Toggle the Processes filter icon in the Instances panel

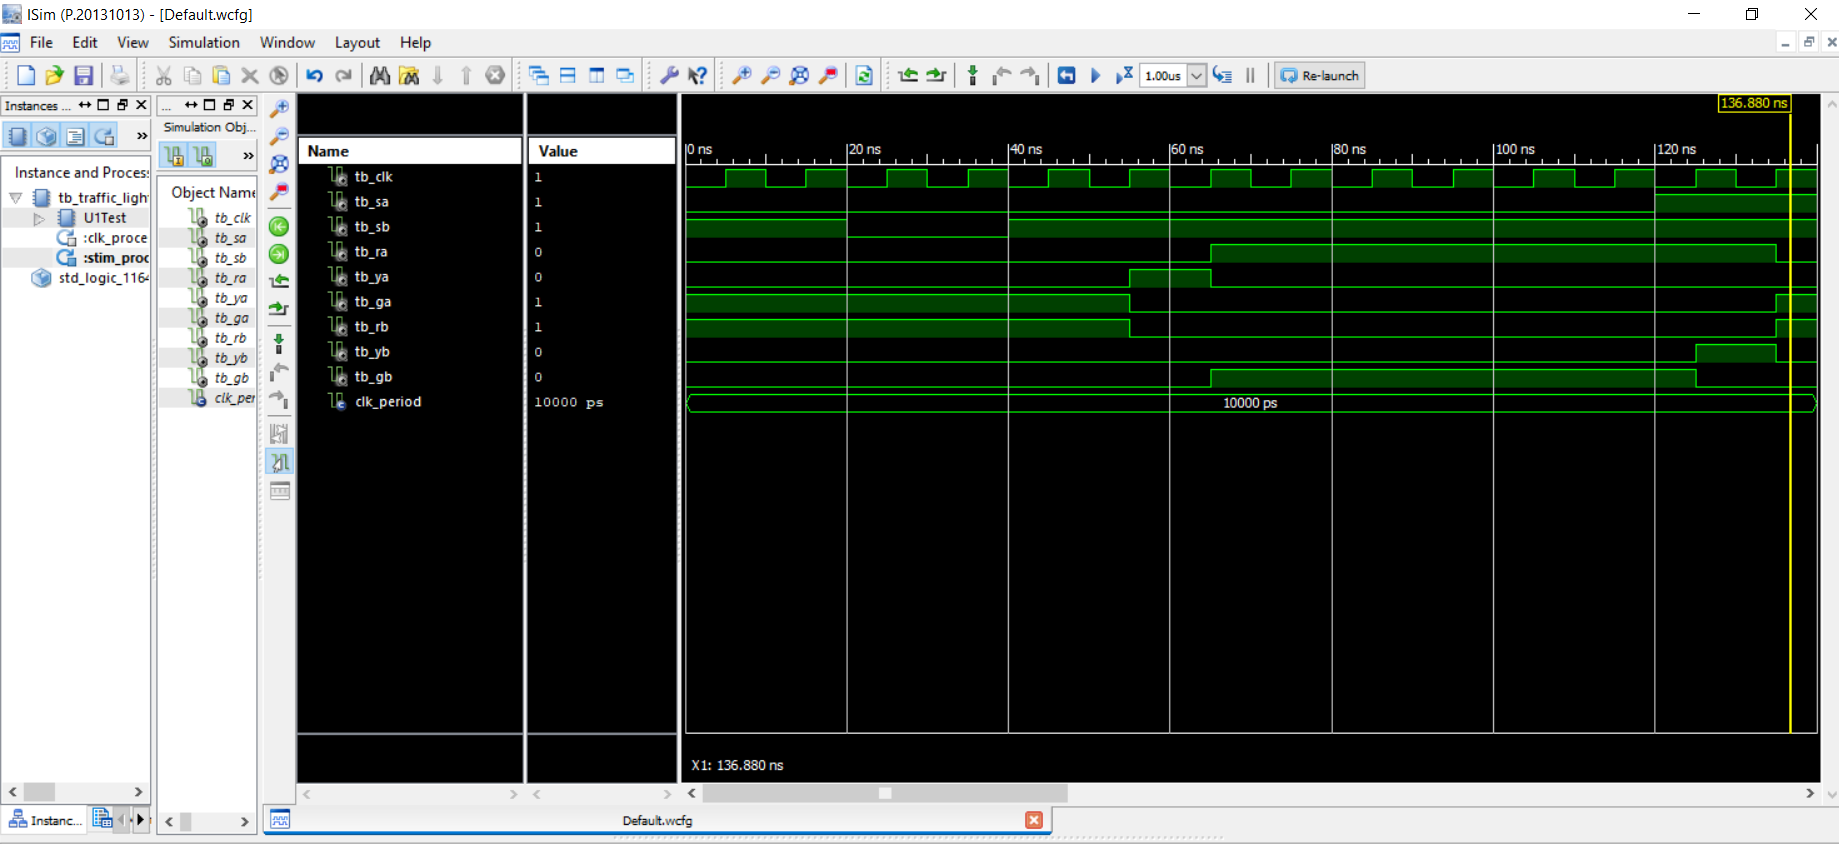tap(104, 135)
